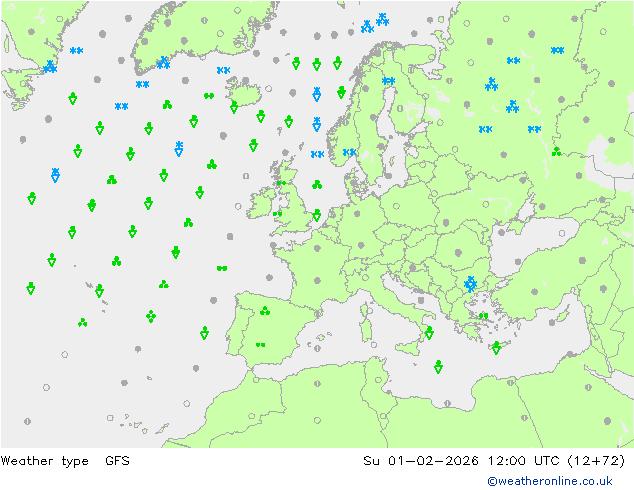Open the weatheronline.co.uk link
Screen dimensions: 634x490
click(x=549, y=481)
